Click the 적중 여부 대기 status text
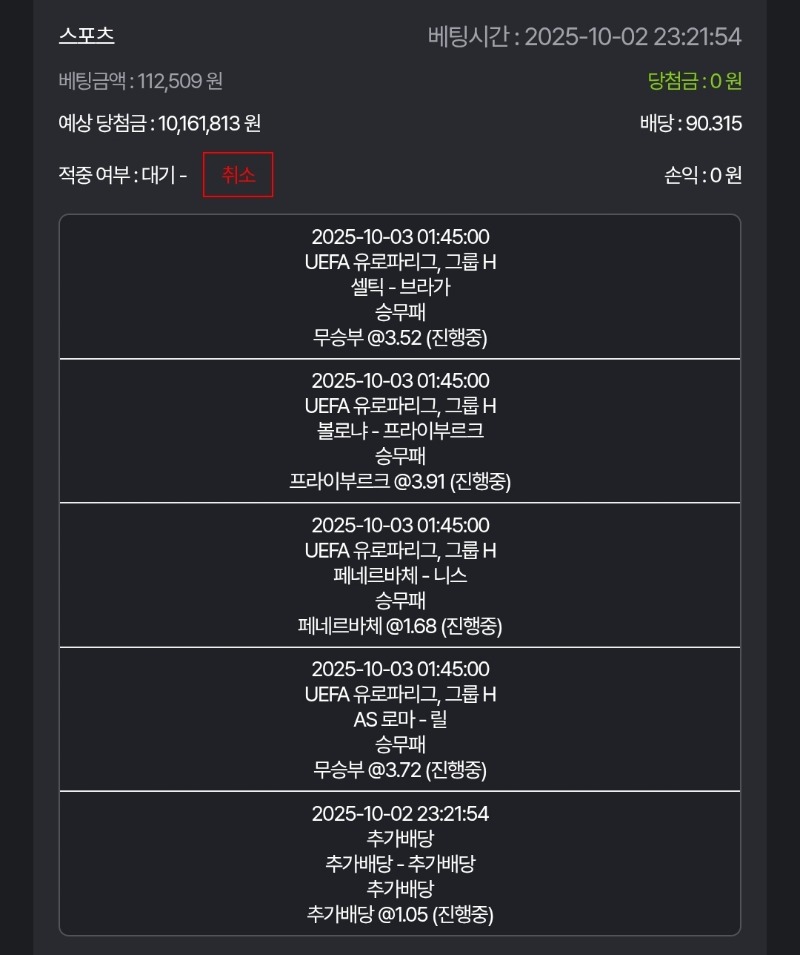The height and width of the screenshot is (955, 800). 122,176
